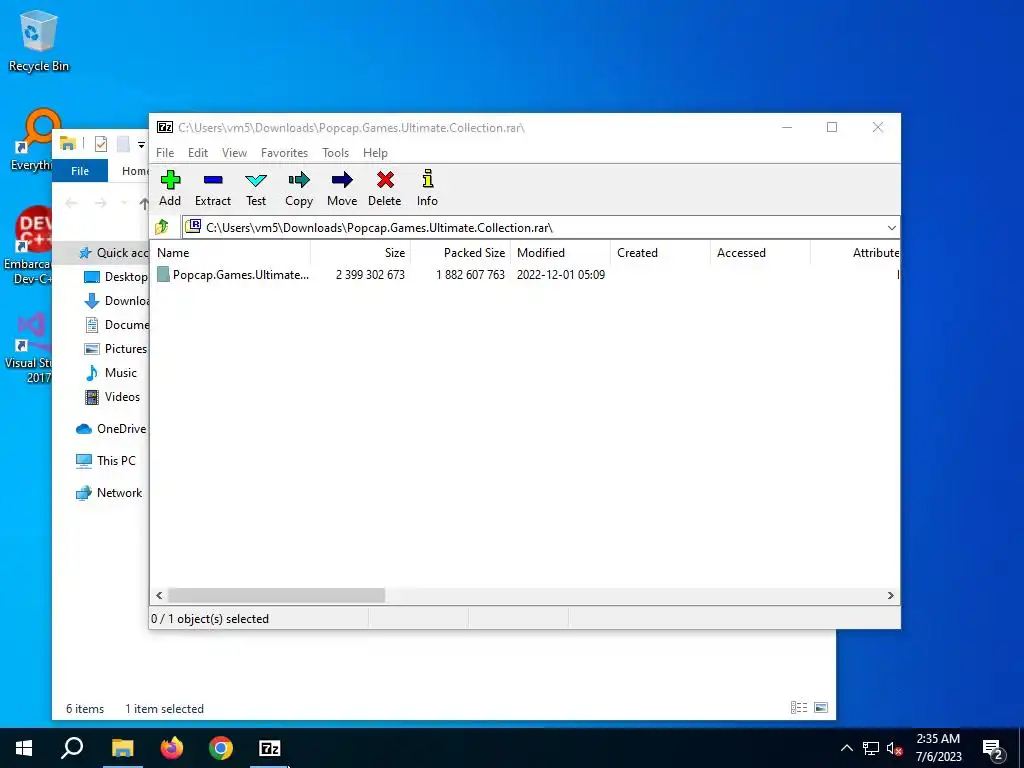Switch Explorer to the details view icon
Viewport: 1024px width, 768px height.
tap(799, 708)
